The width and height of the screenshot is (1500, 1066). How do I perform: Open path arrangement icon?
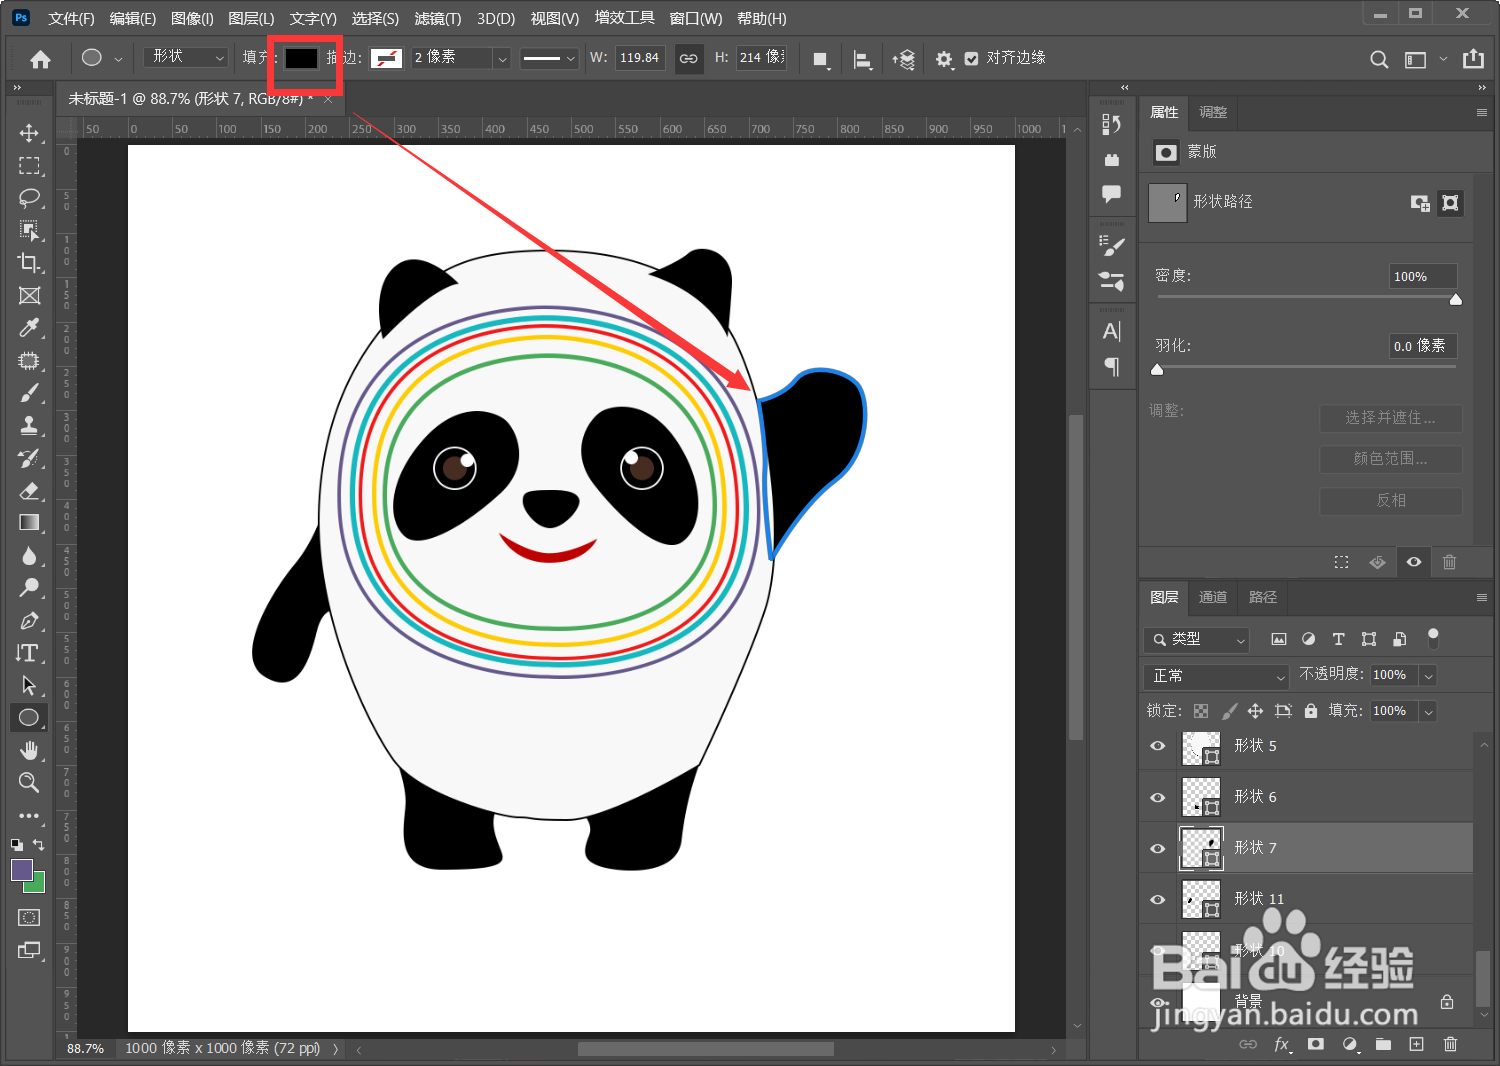(x=904, y=59)
